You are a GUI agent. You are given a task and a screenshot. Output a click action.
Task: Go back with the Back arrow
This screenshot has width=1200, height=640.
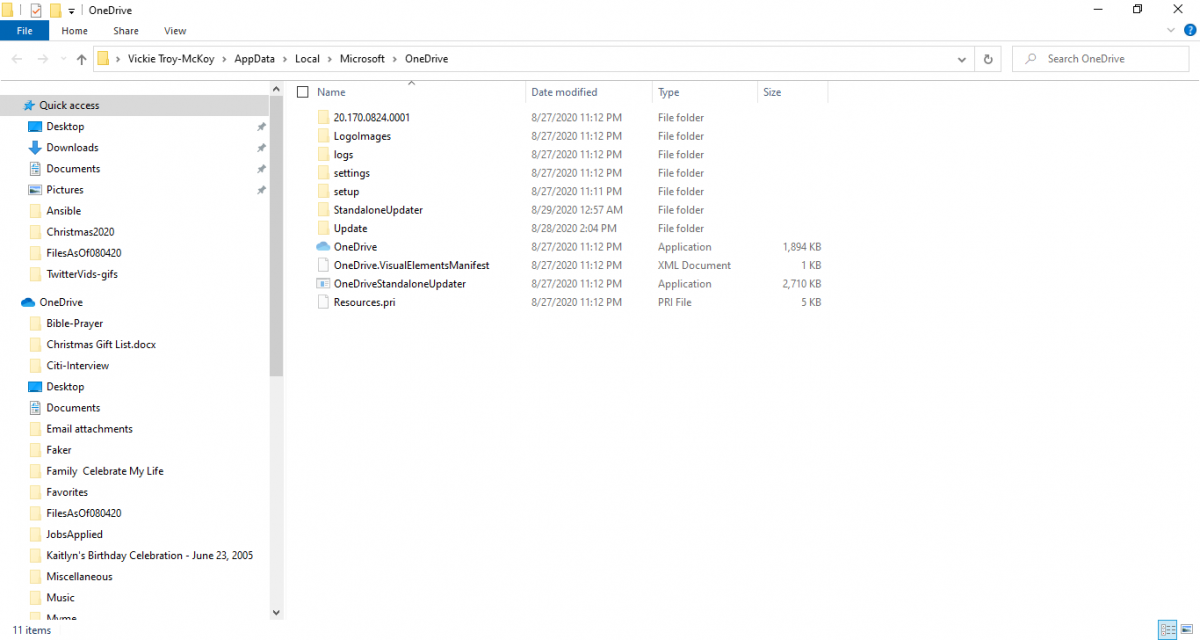coord(16,59)
